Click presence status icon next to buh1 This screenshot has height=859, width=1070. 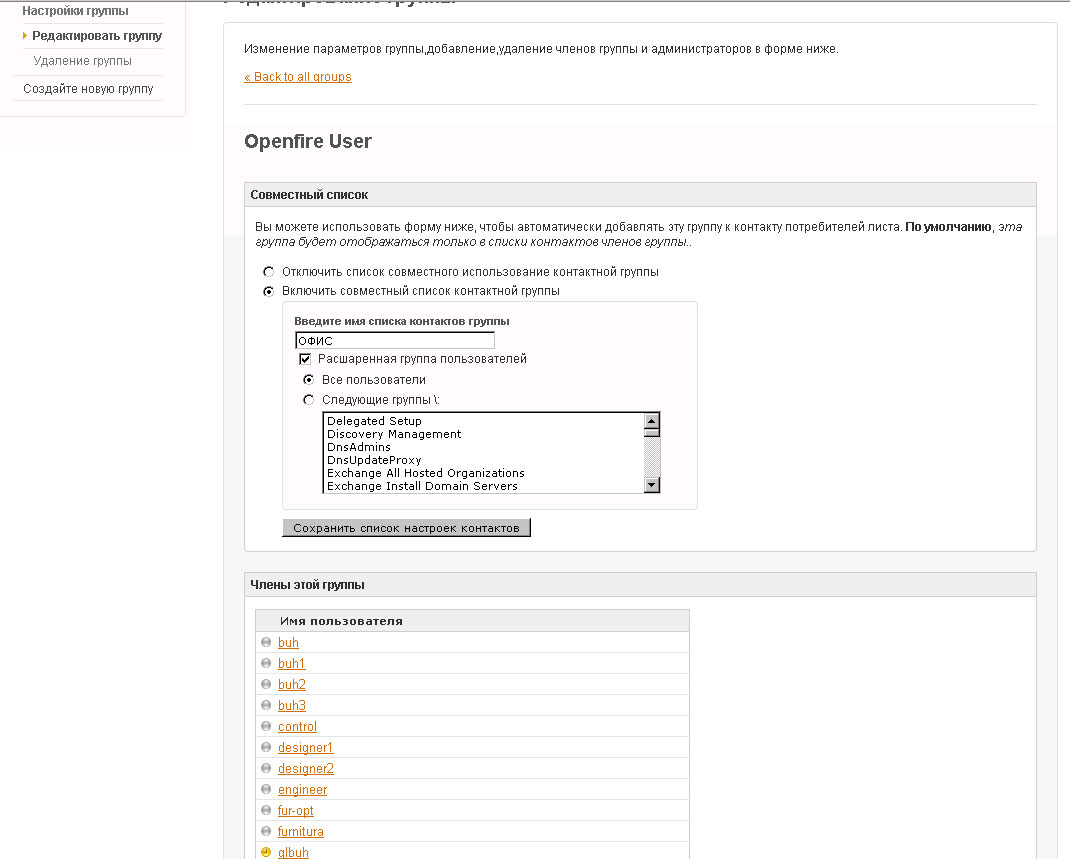click(266, 663)
